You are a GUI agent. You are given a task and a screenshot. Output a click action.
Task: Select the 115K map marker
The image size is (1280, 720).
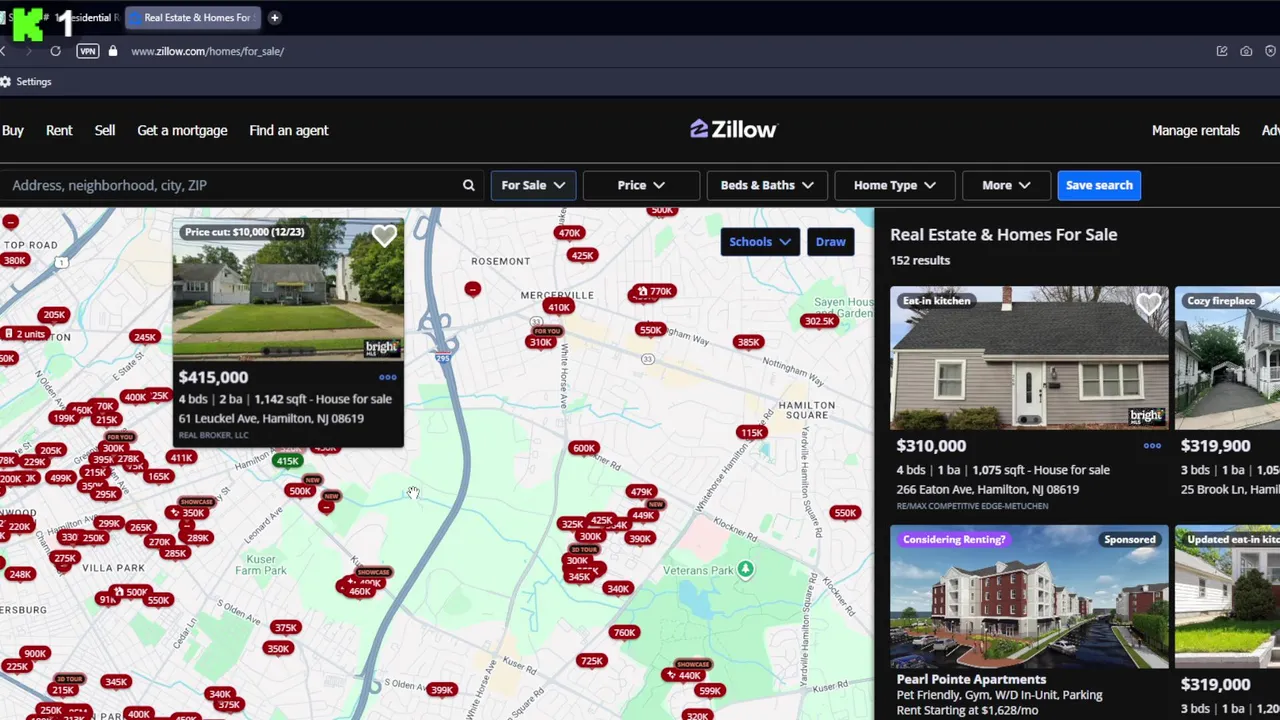(751, 432)
